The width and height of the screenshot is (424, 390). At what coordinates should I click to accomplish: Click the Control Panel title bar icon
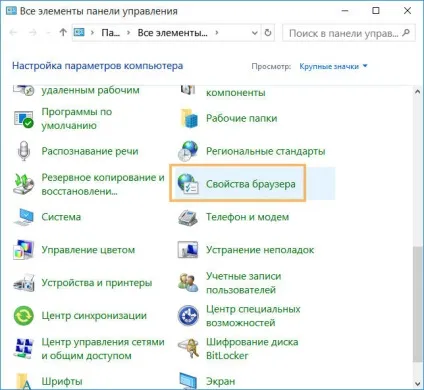(11, 10)
